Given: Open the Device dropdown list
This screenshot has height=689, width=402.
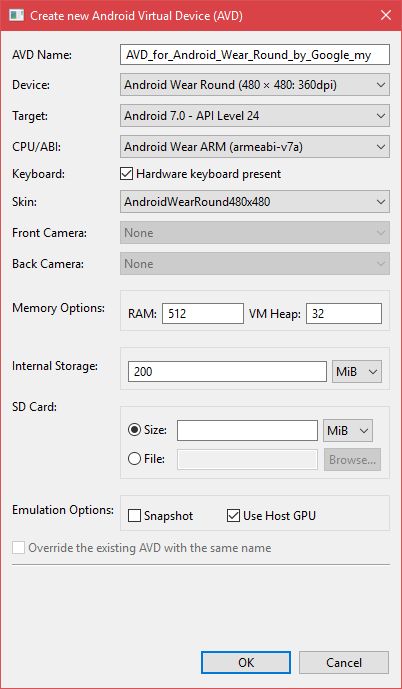Looking at the screenshot, I should (x=255, y=85).
